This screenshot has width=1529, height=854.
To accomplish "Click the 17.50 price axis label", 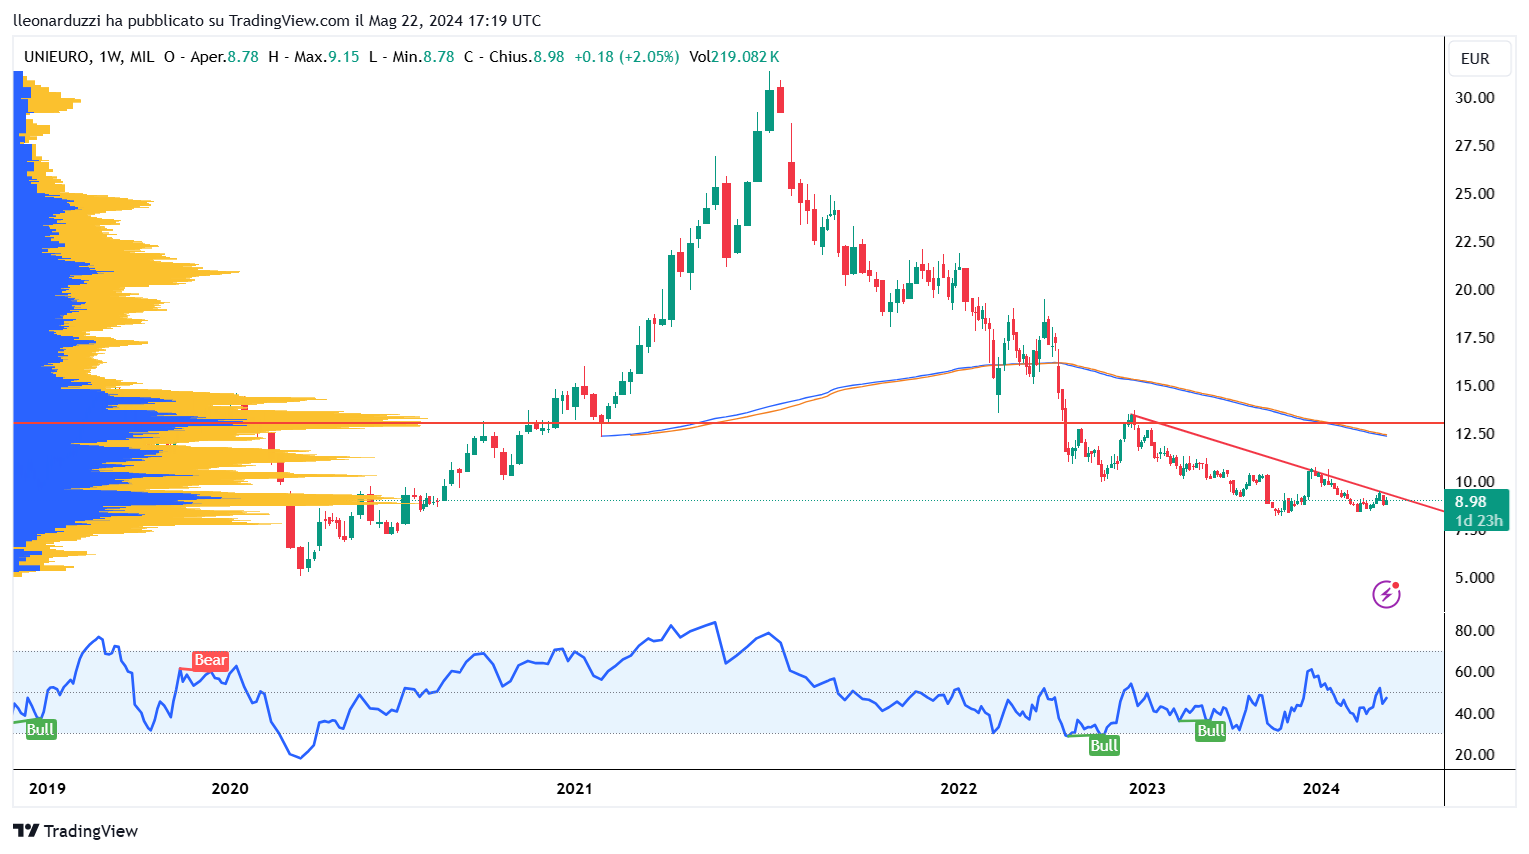I will (1475, 338).
